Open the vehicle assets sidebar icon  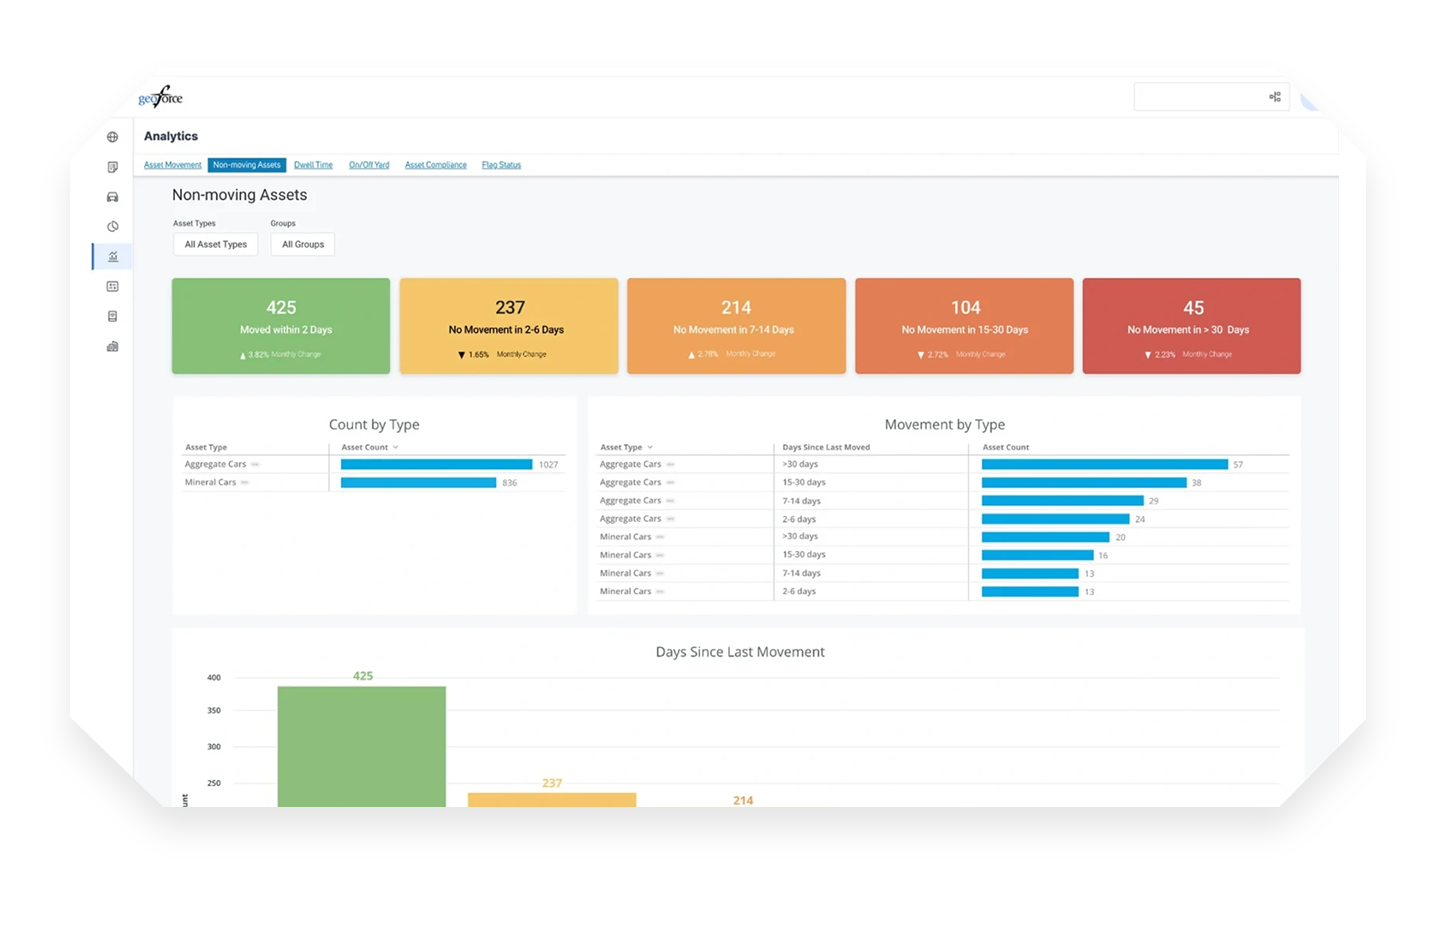tap(113, 197)
